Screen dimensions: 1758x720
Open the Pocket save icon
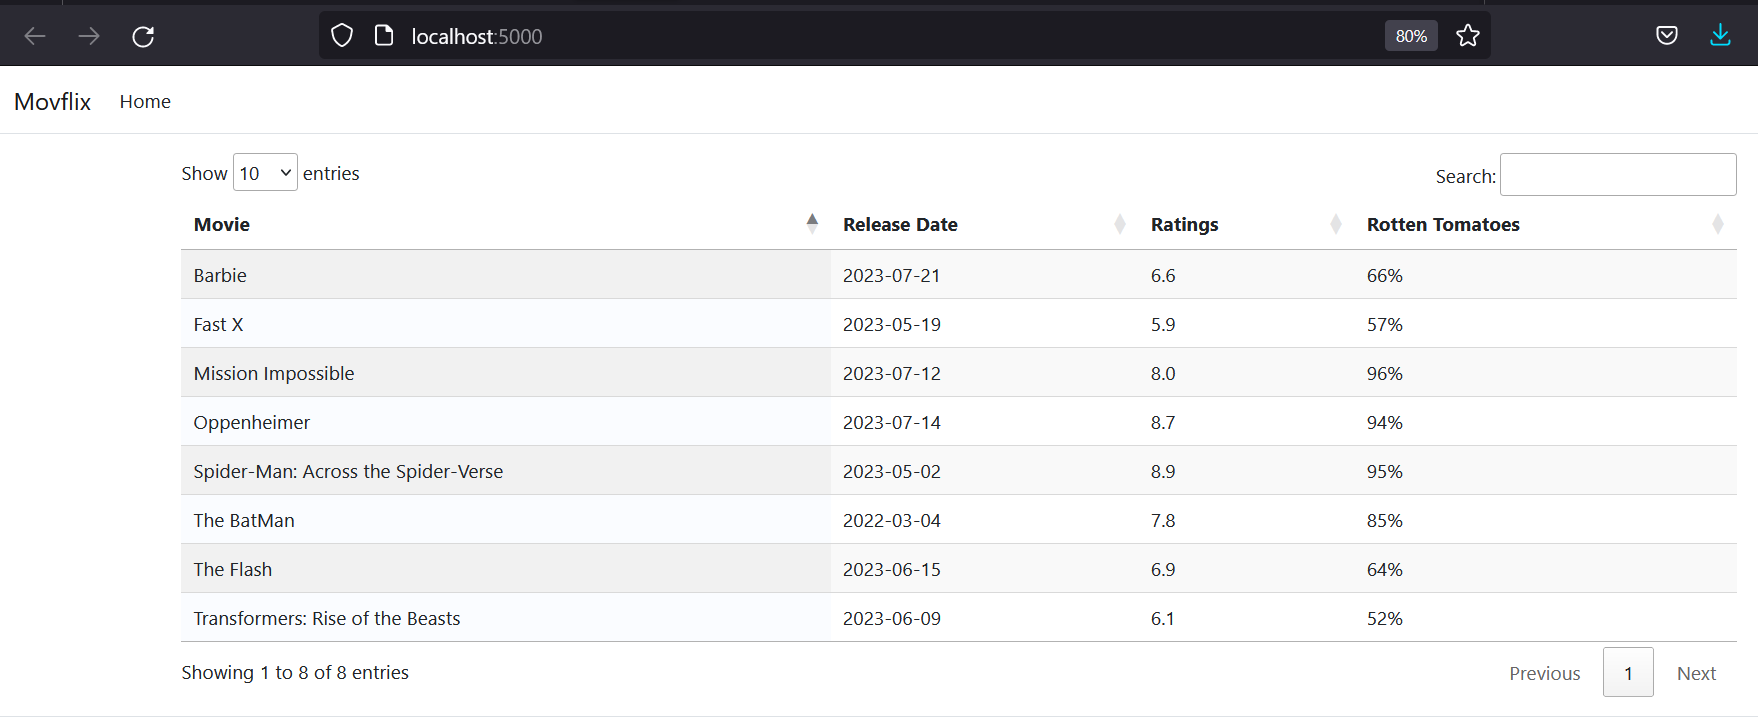pos(1666,36)
